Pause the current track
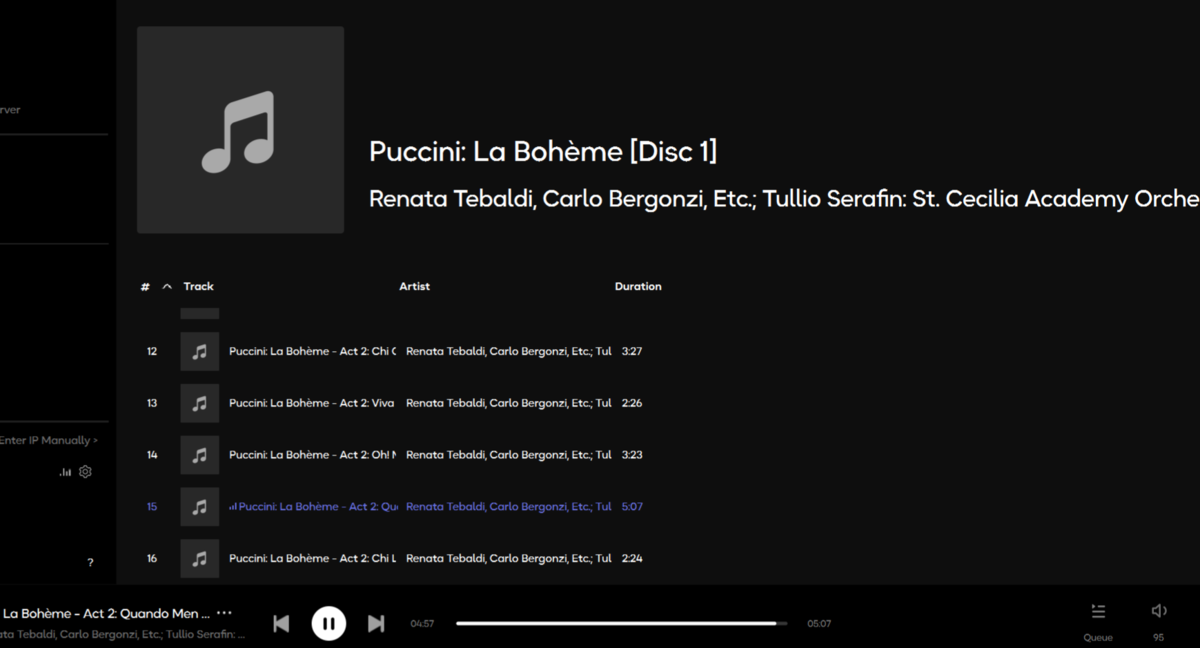Screen dimensions: 1200x648 (x=328, y=623)
